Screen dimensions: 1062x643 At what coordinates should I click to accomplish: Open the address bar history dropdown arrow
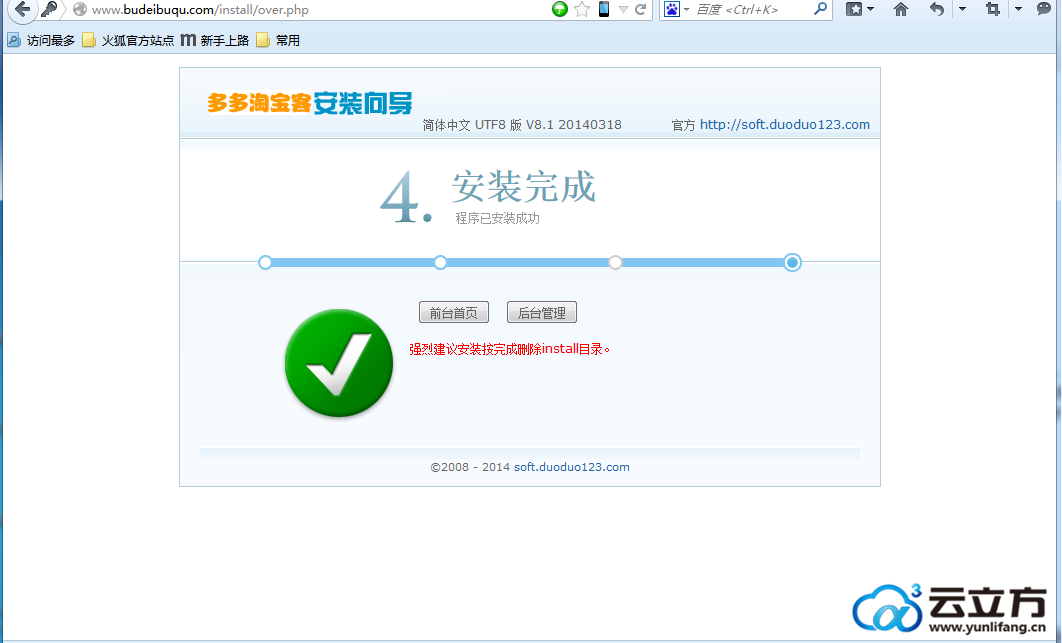pyautogui.click(x=623, y=9)
